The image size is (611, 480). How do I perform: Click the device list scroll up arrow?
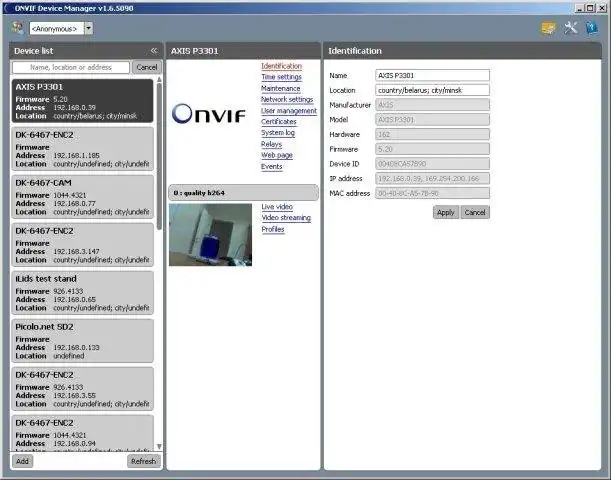coord(159,79)
